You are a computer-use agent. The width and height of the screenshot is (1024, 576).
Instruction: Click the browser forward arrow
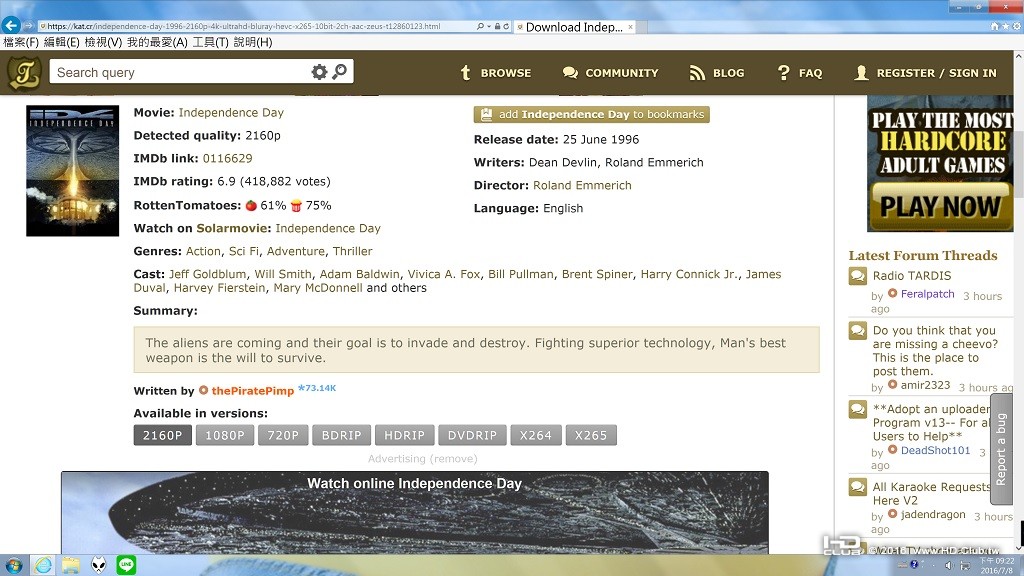point(28,26)
